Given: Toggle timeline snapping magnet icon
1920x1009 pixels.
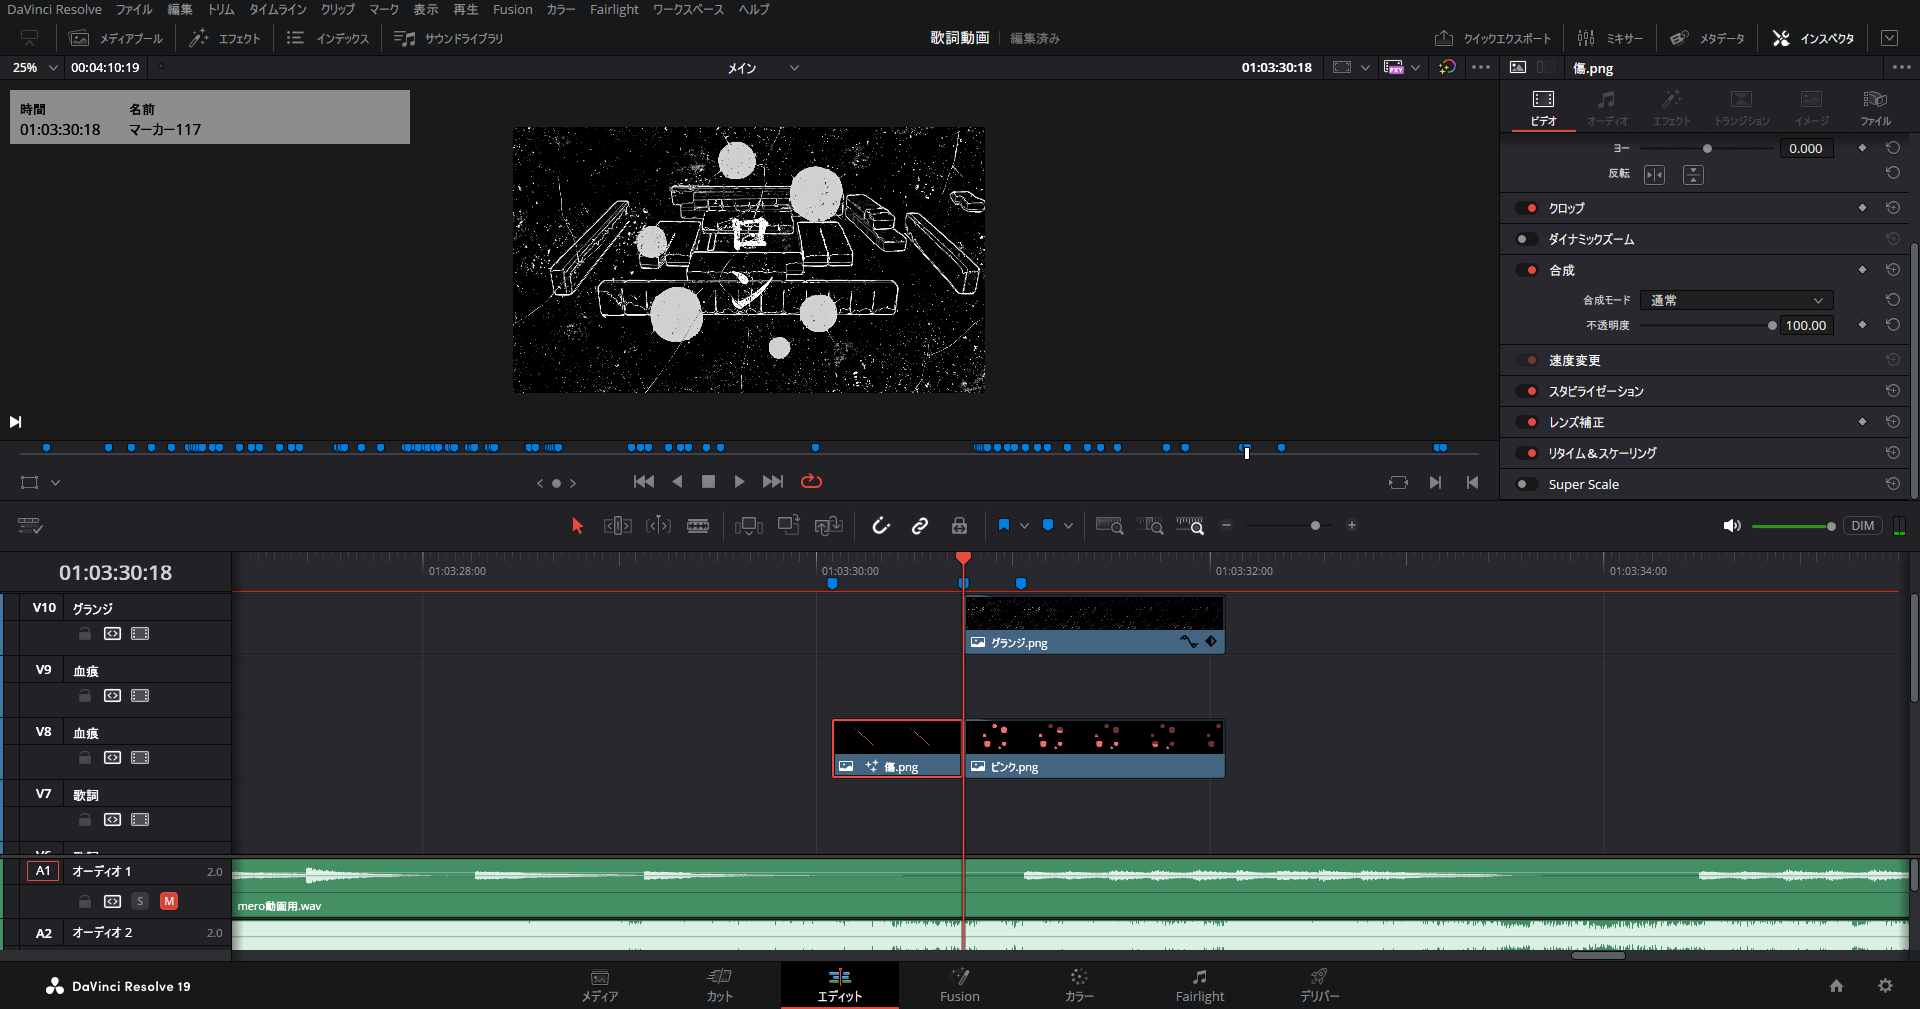Looking at the screenshot, I should point(880,526).
